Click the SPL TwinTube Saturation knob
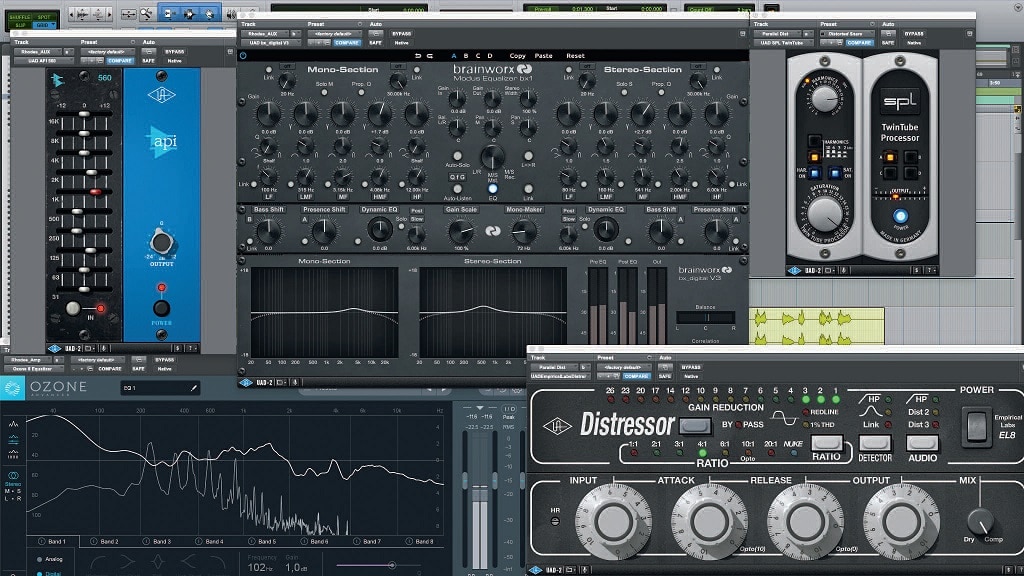This screenshot has height=576, width=1024. click(824, 214)
